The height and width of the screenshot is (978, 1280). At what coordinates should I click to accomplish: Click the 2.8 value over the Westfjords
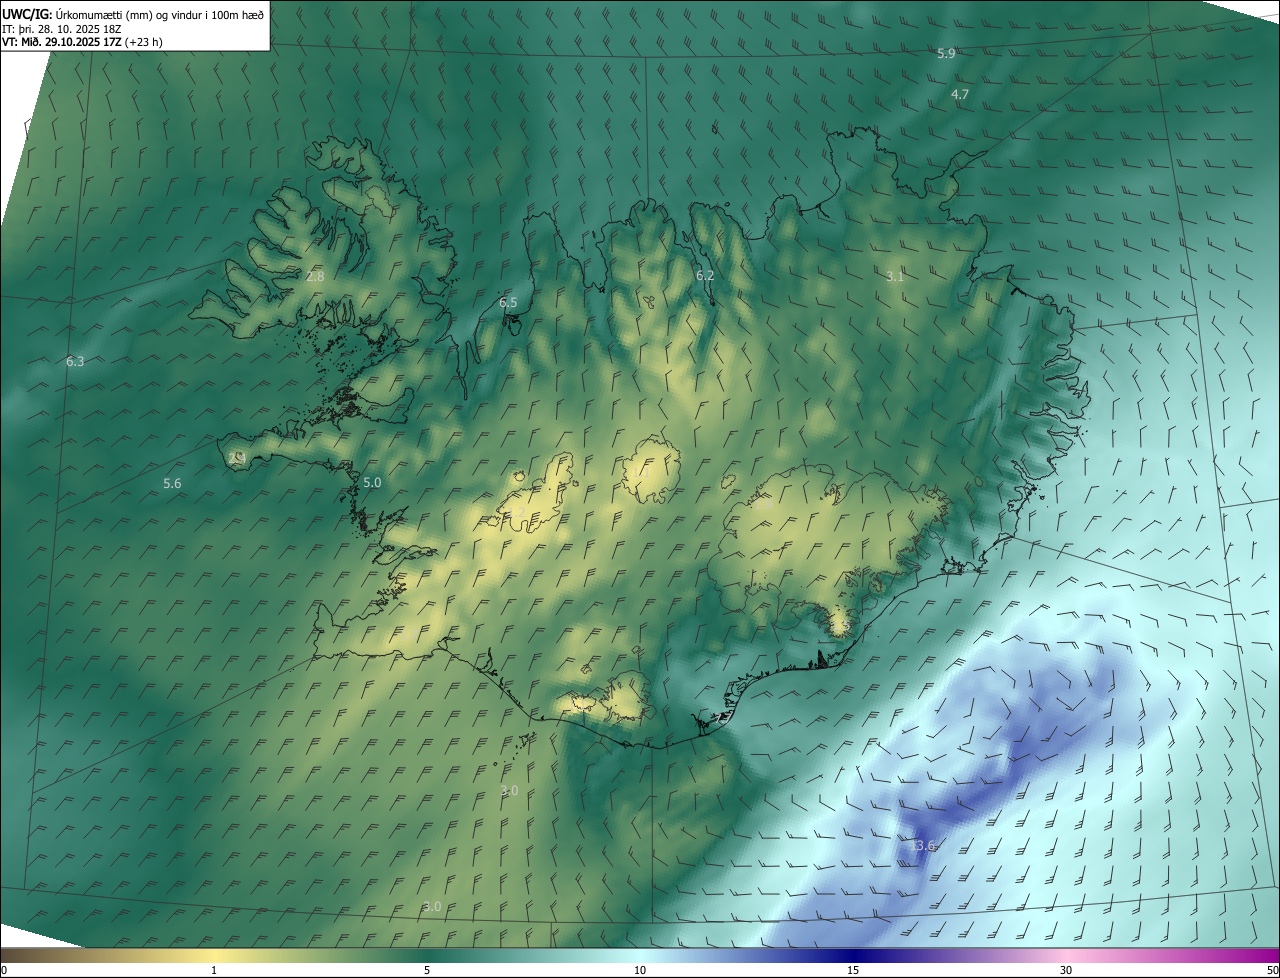[315, 276]
